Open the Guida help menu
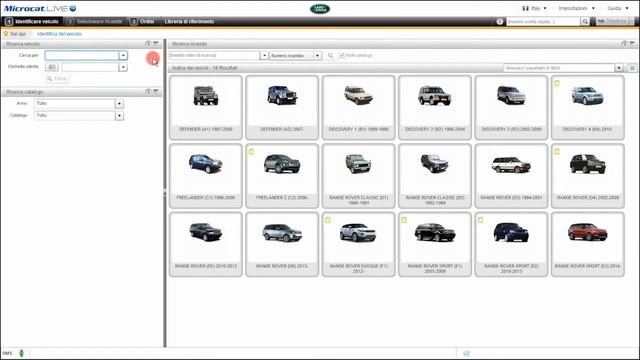 618,8
